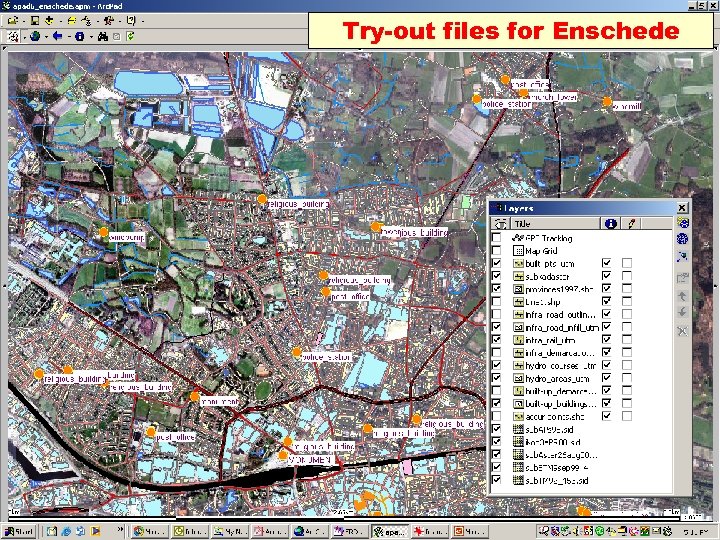
Task: Expand the Help dropdown arrow
Action: click(142, 21)
